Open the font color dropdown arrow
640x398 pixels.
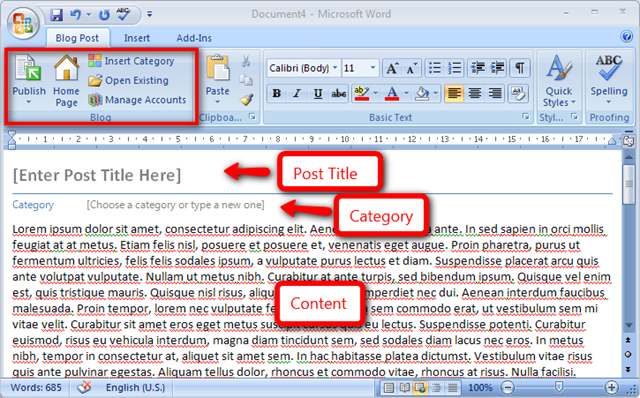407,93
